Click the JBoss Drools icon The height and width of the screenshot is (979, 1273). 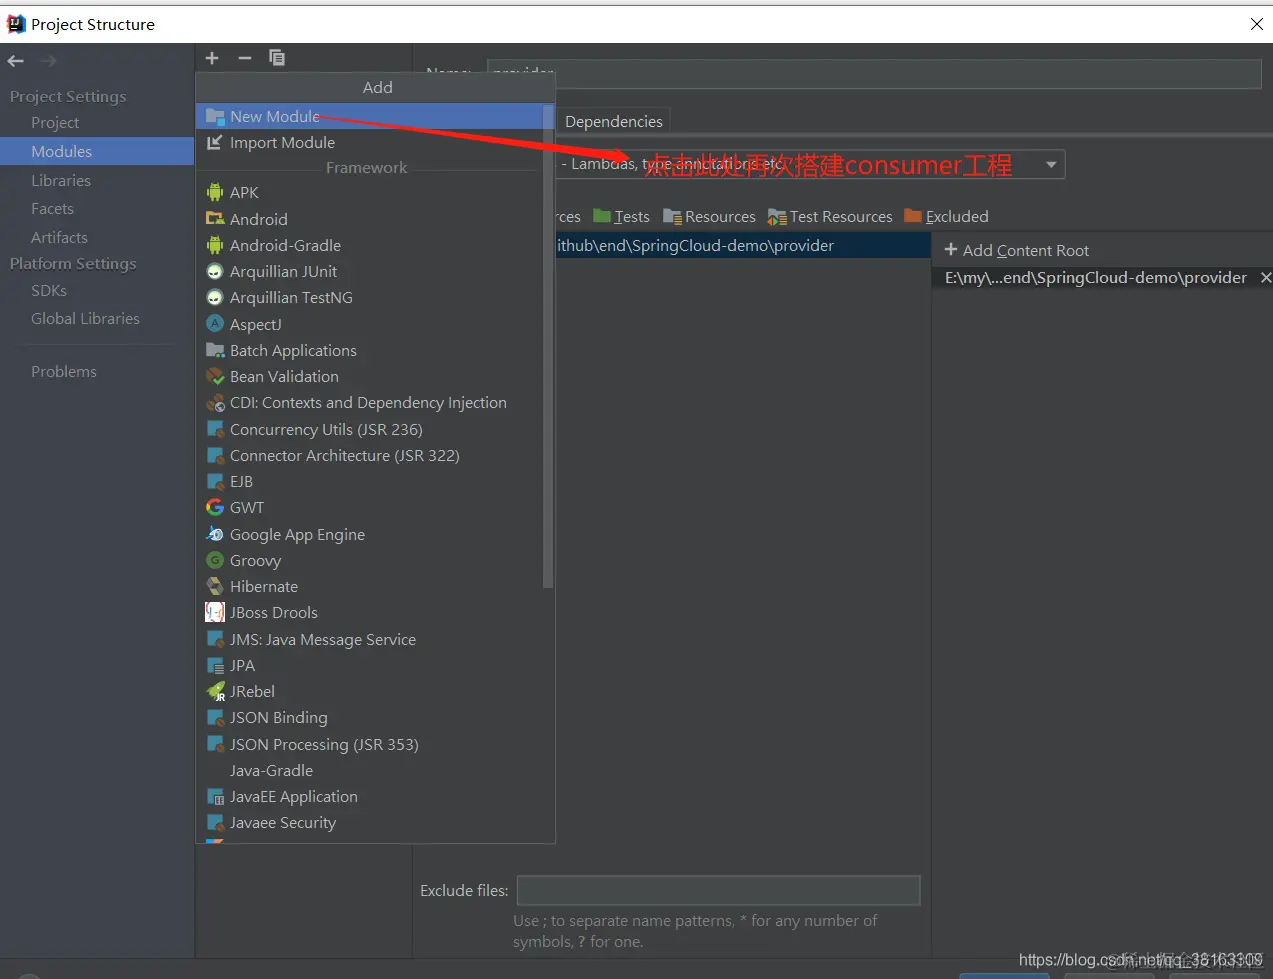(x=214, y=612)
